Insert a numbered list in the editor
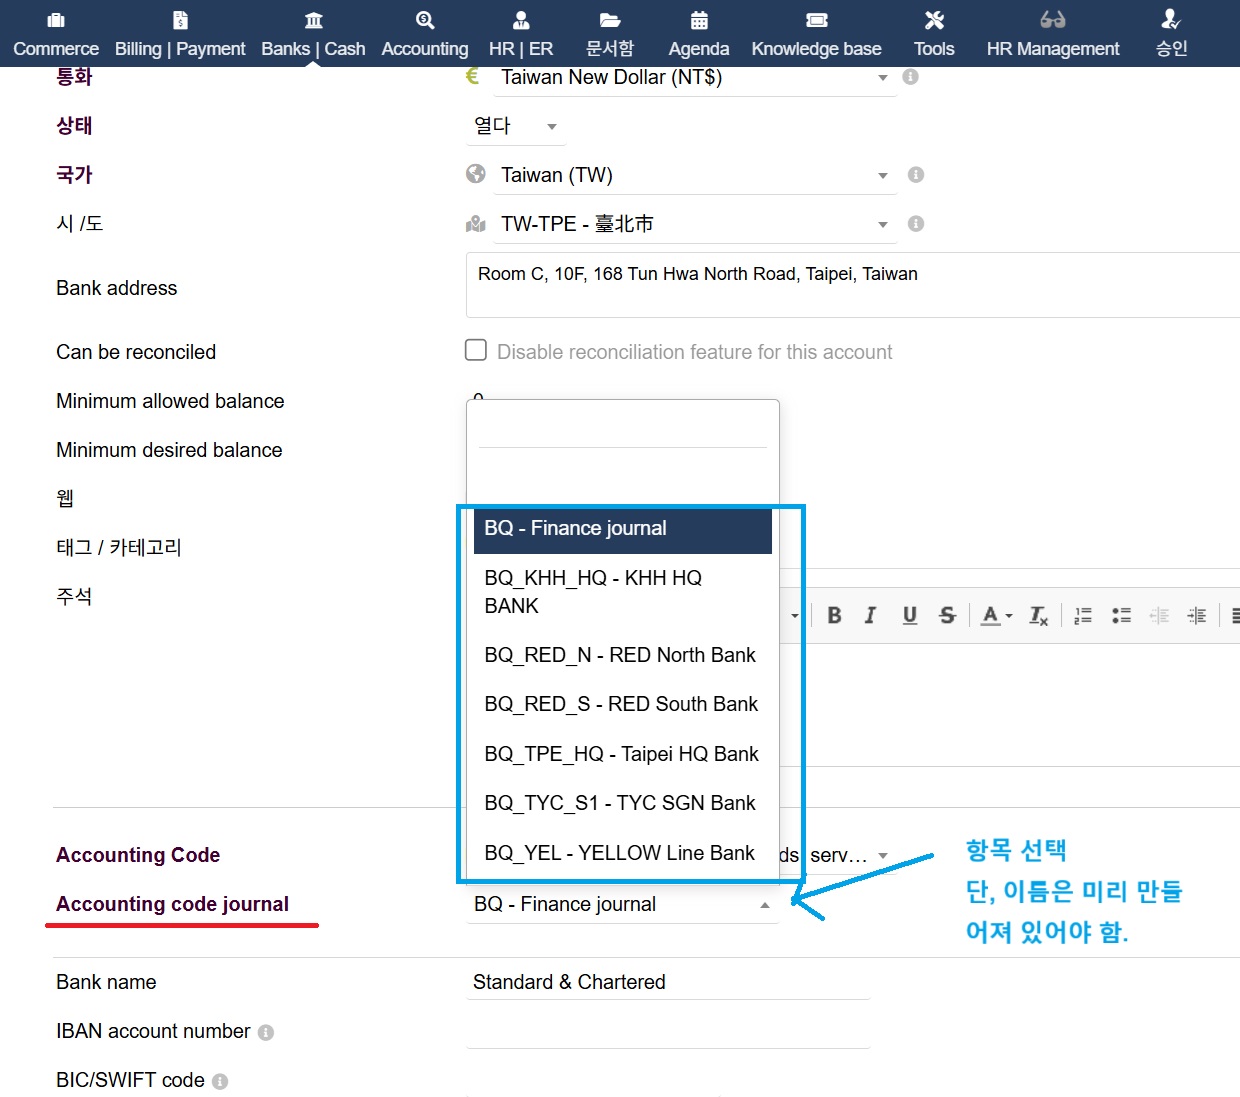 coord(1083,616)
